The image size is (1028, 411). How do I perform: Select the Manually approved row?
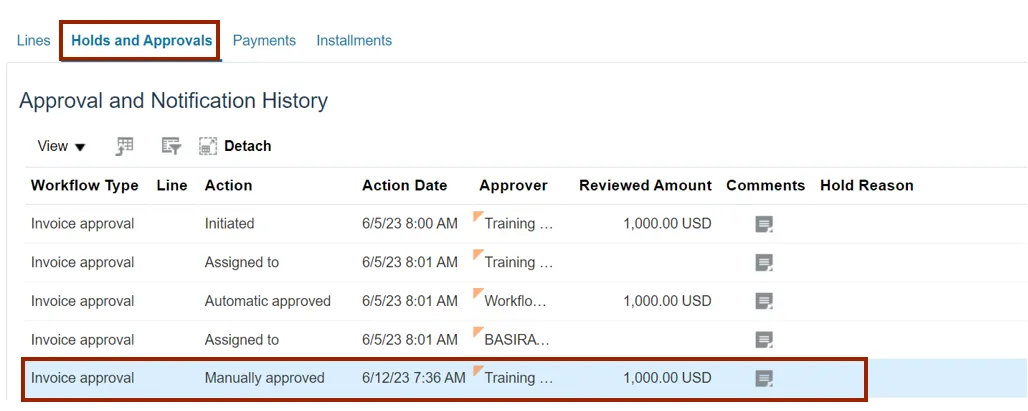click(264, 379)
